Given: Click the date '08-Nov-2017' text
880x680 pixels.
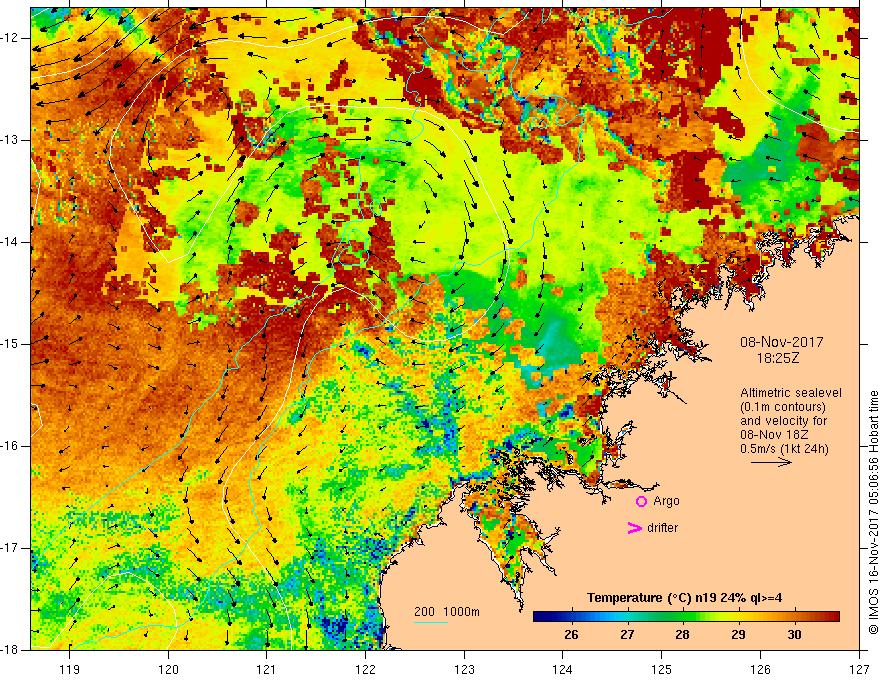Looking at the screenshot, I should click(781, 342).
